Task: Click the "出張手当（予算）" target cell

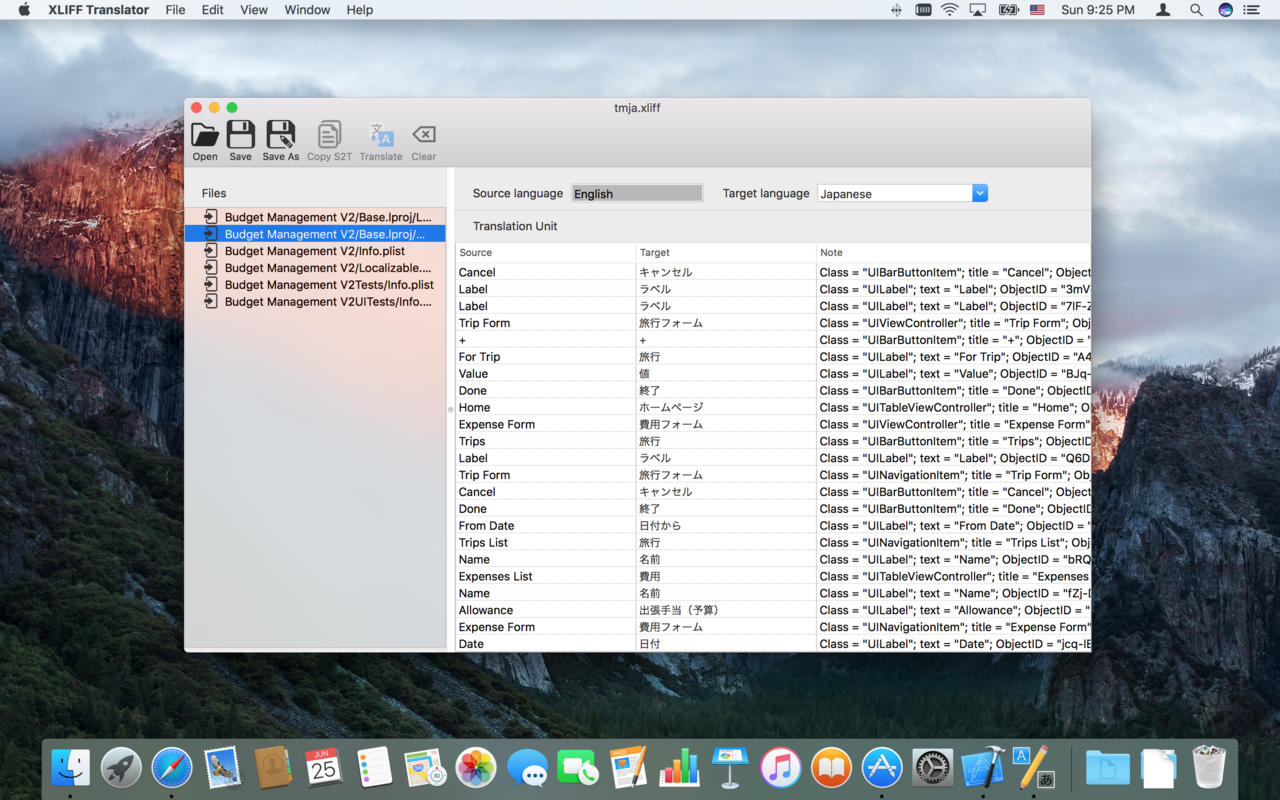Action: point(726,611)
